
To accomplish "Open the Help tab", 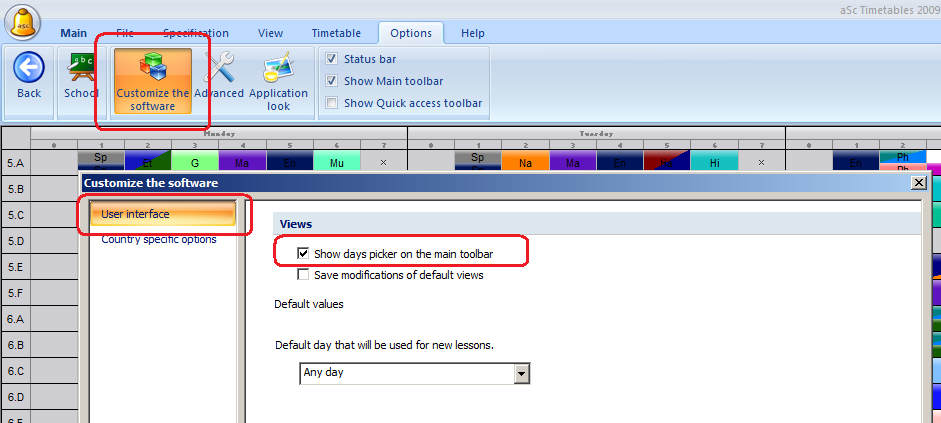I will click(x=472, y=33).
